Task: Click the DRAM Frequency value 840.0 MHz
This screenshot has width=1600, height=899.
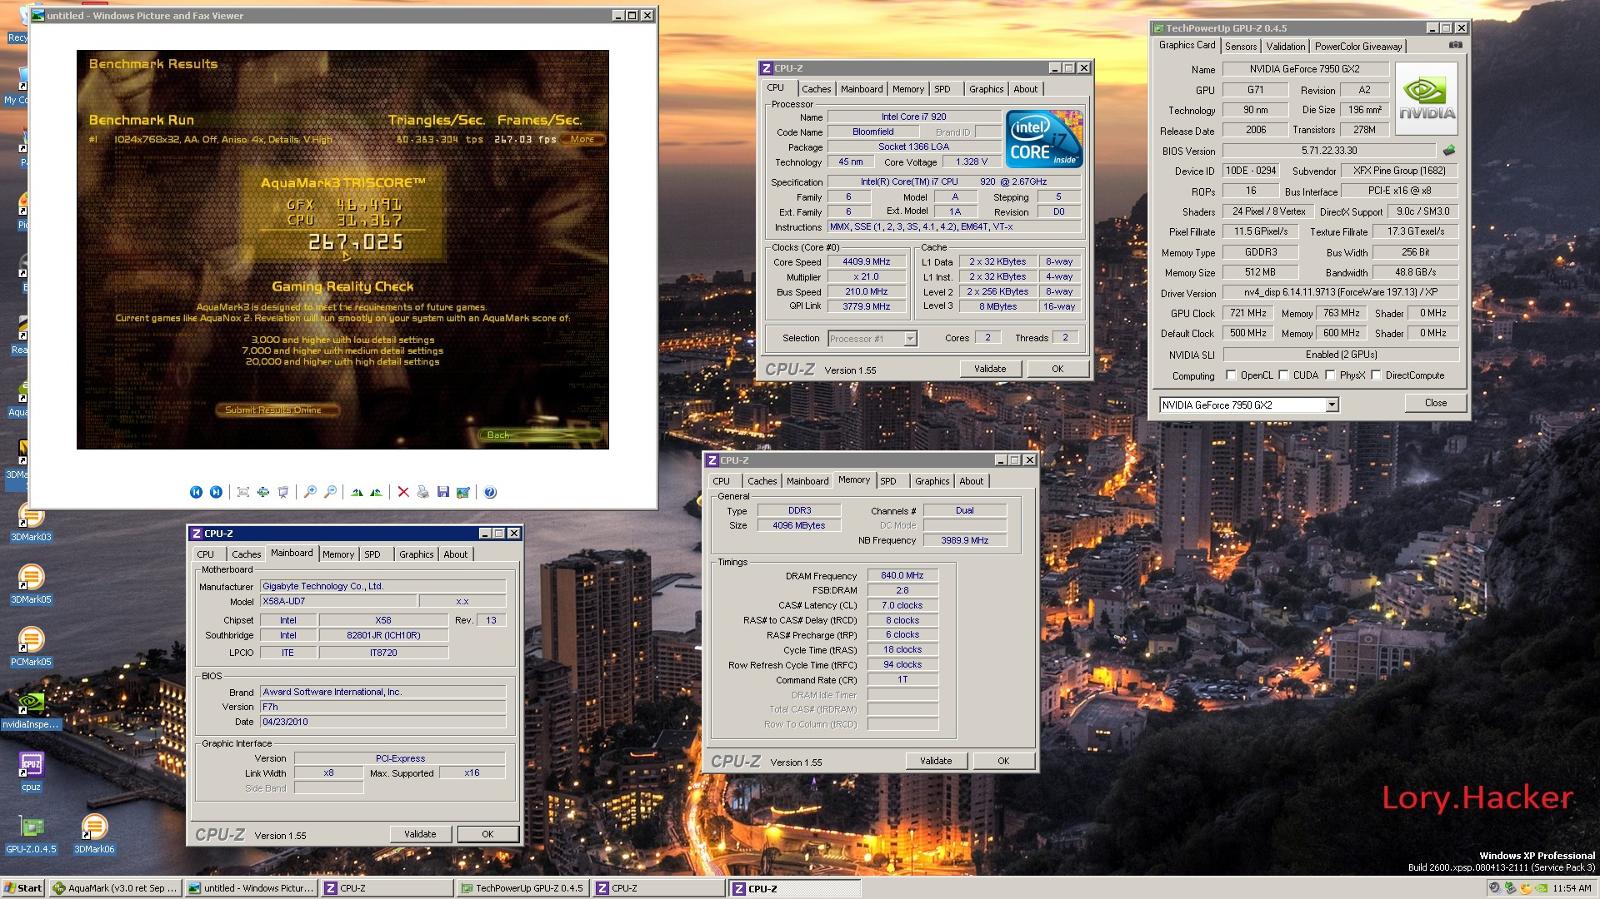Action: (x=902, y=576)
